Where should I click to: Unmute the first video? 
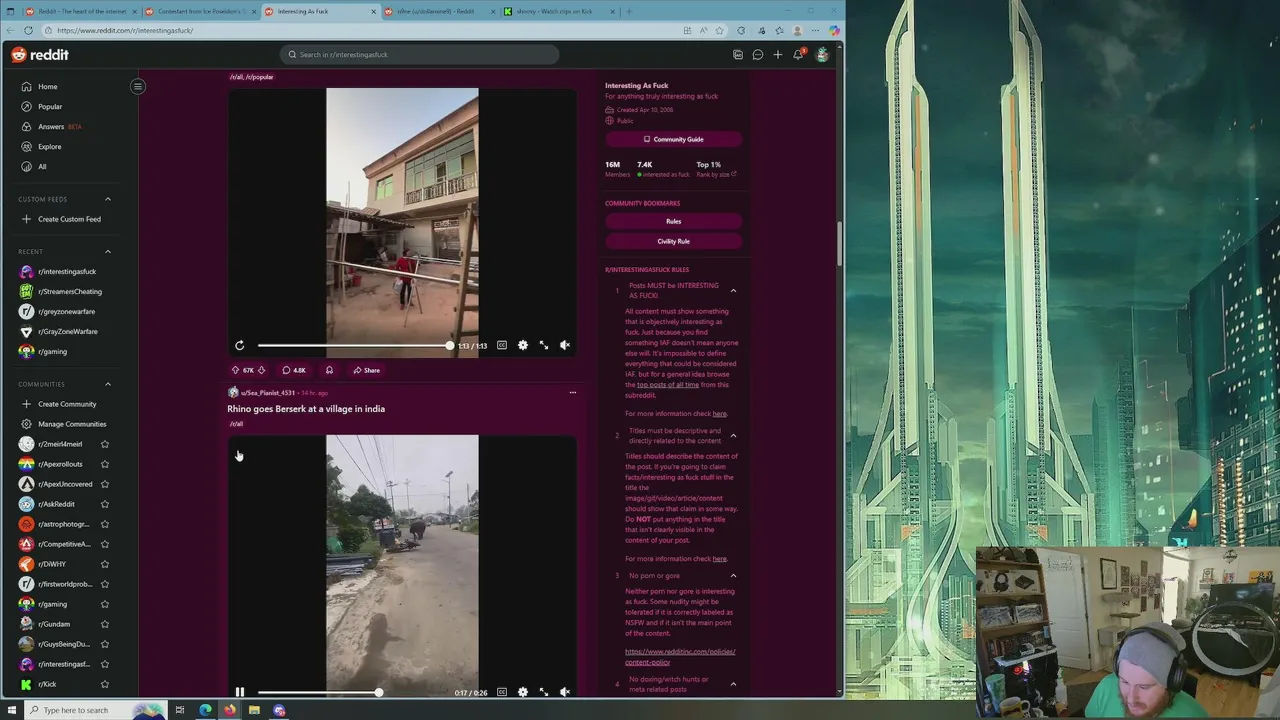point(565,345)
